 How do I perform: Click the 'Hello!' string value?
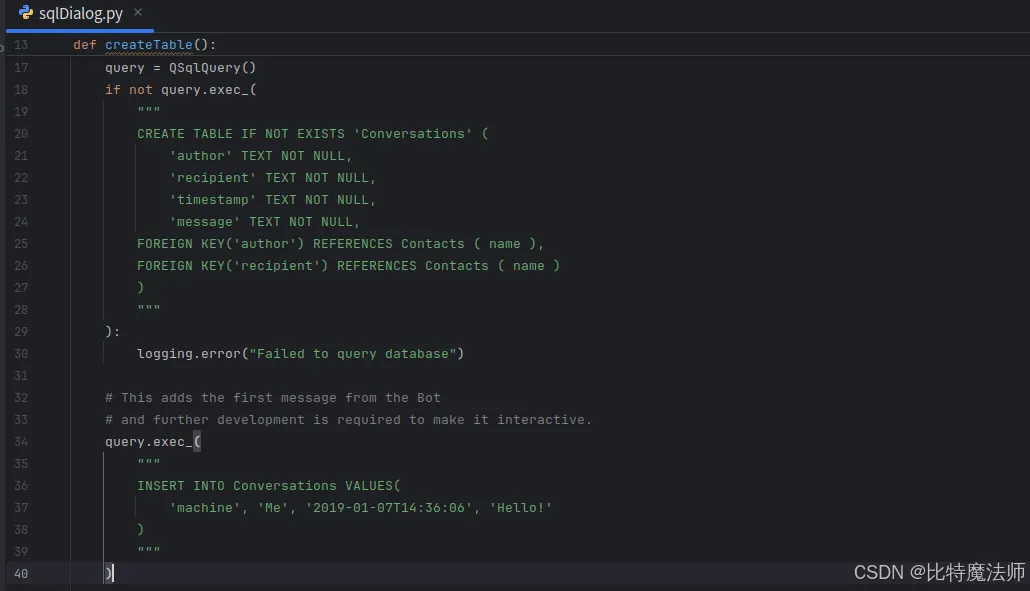(x=521, y=508)
